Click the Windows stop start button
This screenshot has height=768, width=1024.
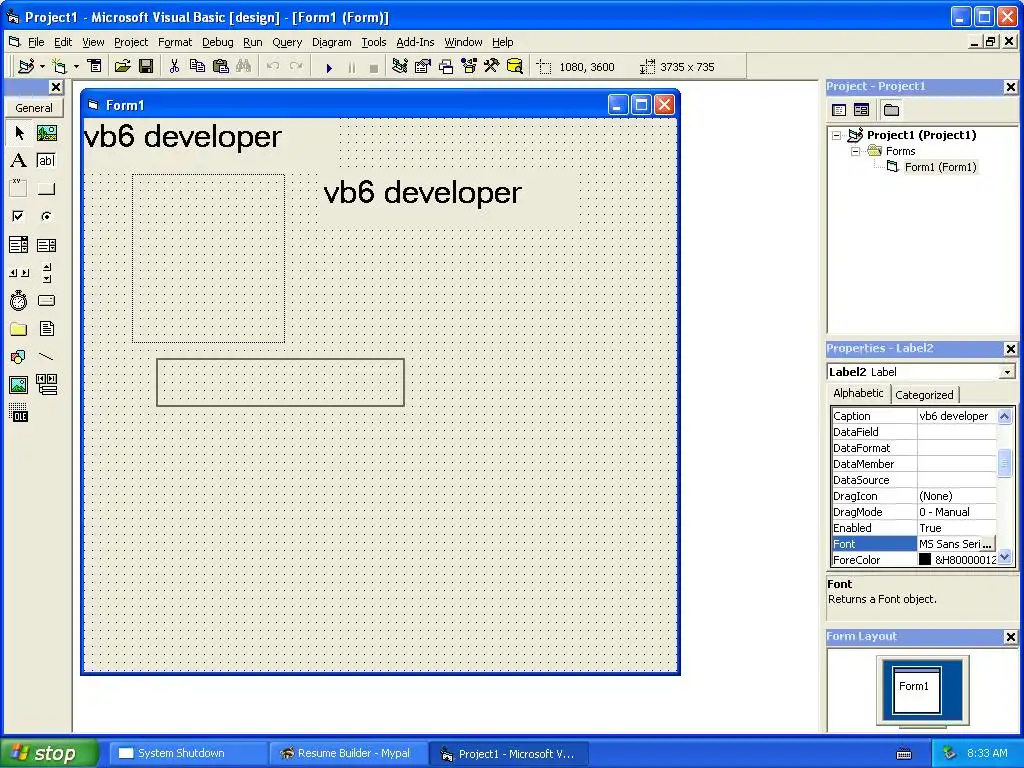50,754
